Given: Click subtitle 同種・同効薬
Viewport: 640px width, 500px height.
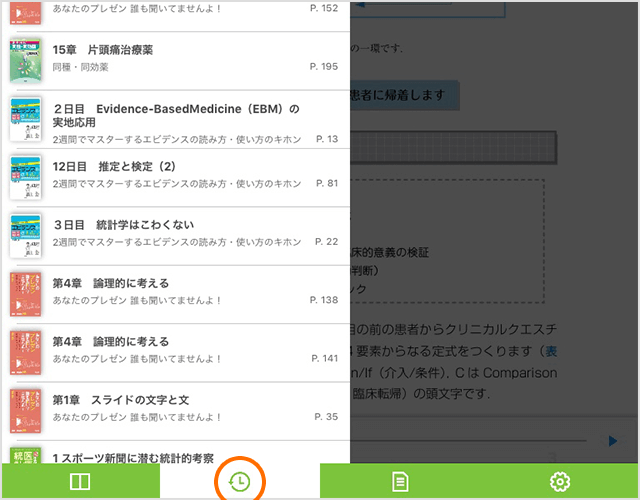Looking at the screenshot, I should click(x=80, y=67).
